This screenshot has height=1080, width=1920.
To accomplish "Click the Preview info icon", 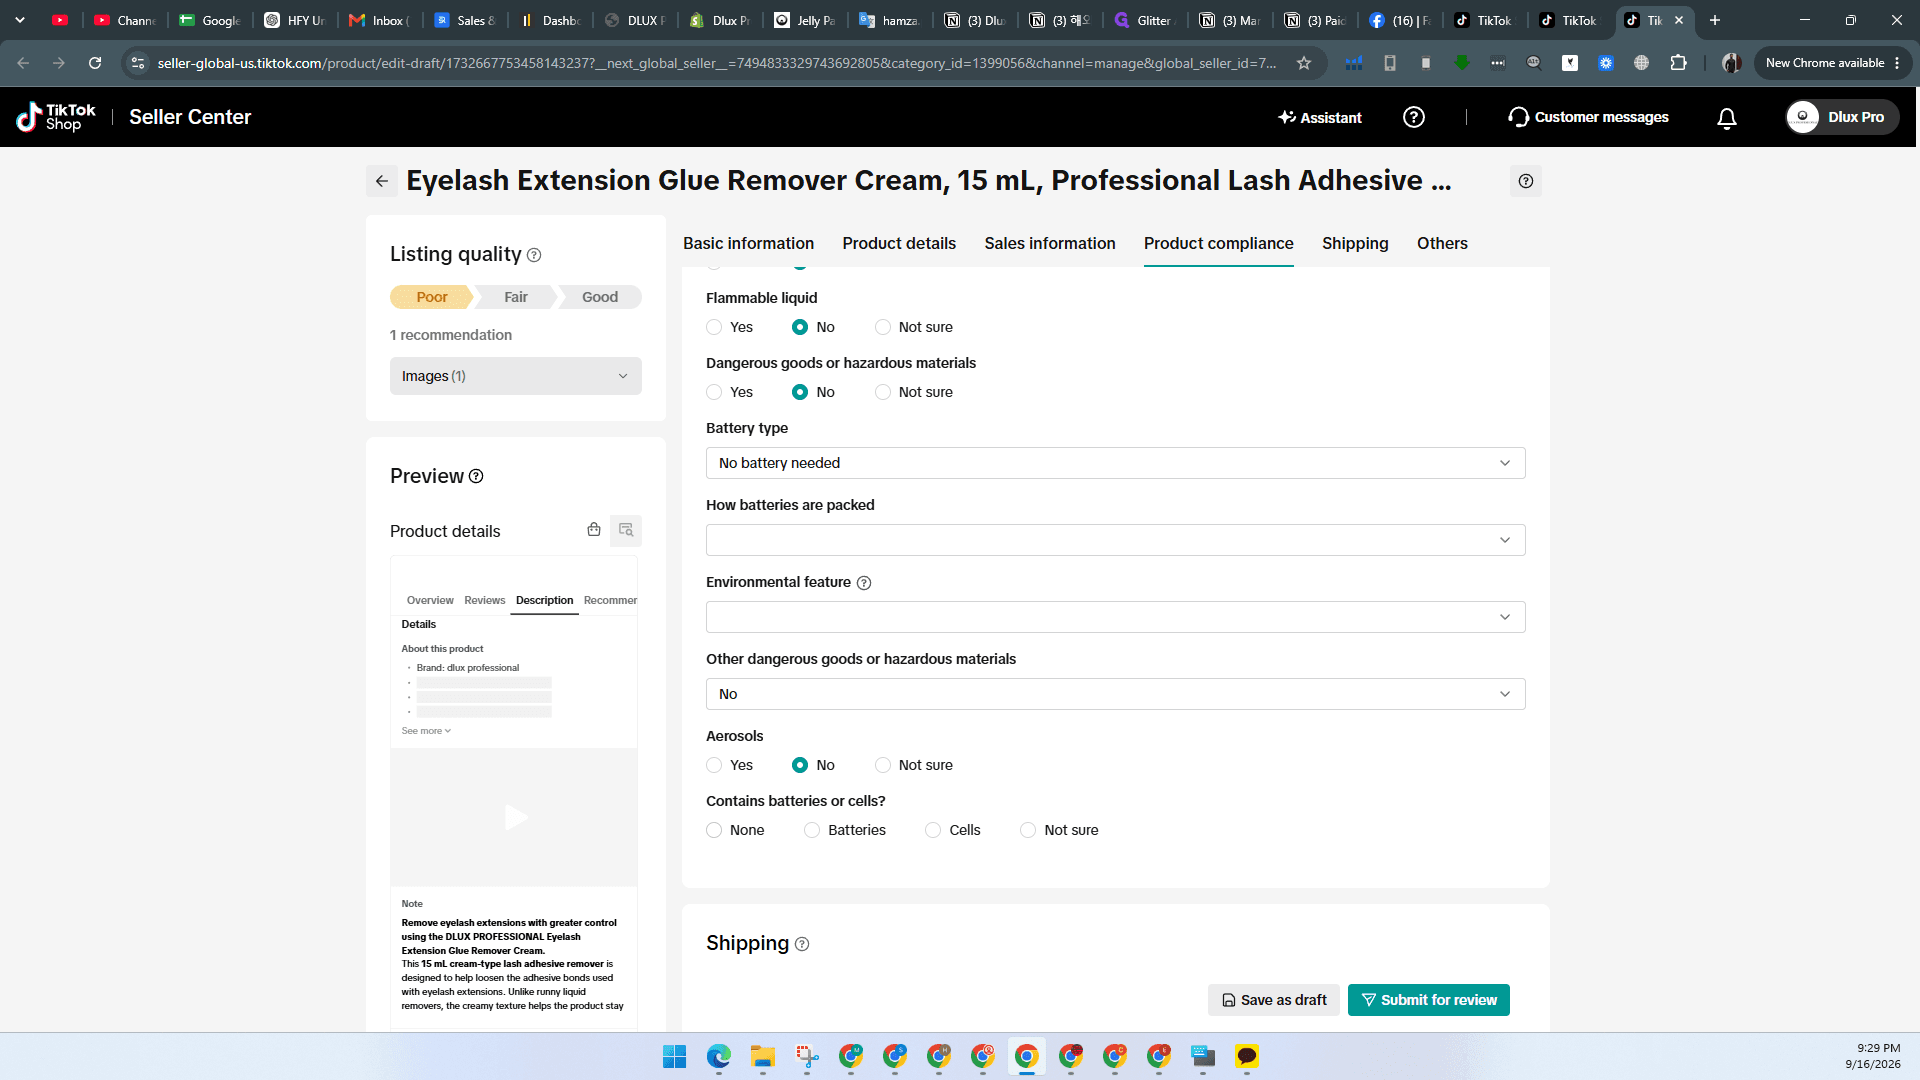I will click(x=476, y=476).
